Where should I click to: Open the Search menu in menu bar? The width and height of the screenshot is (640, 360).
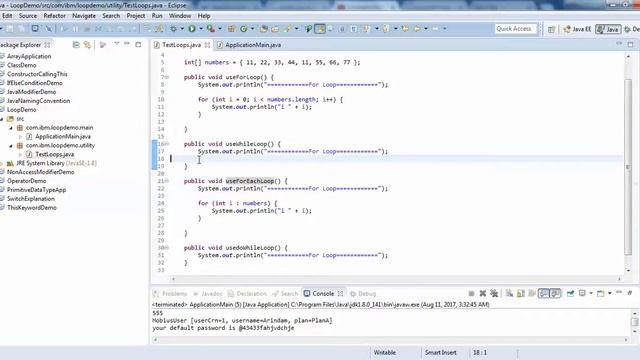coord(111,16)
